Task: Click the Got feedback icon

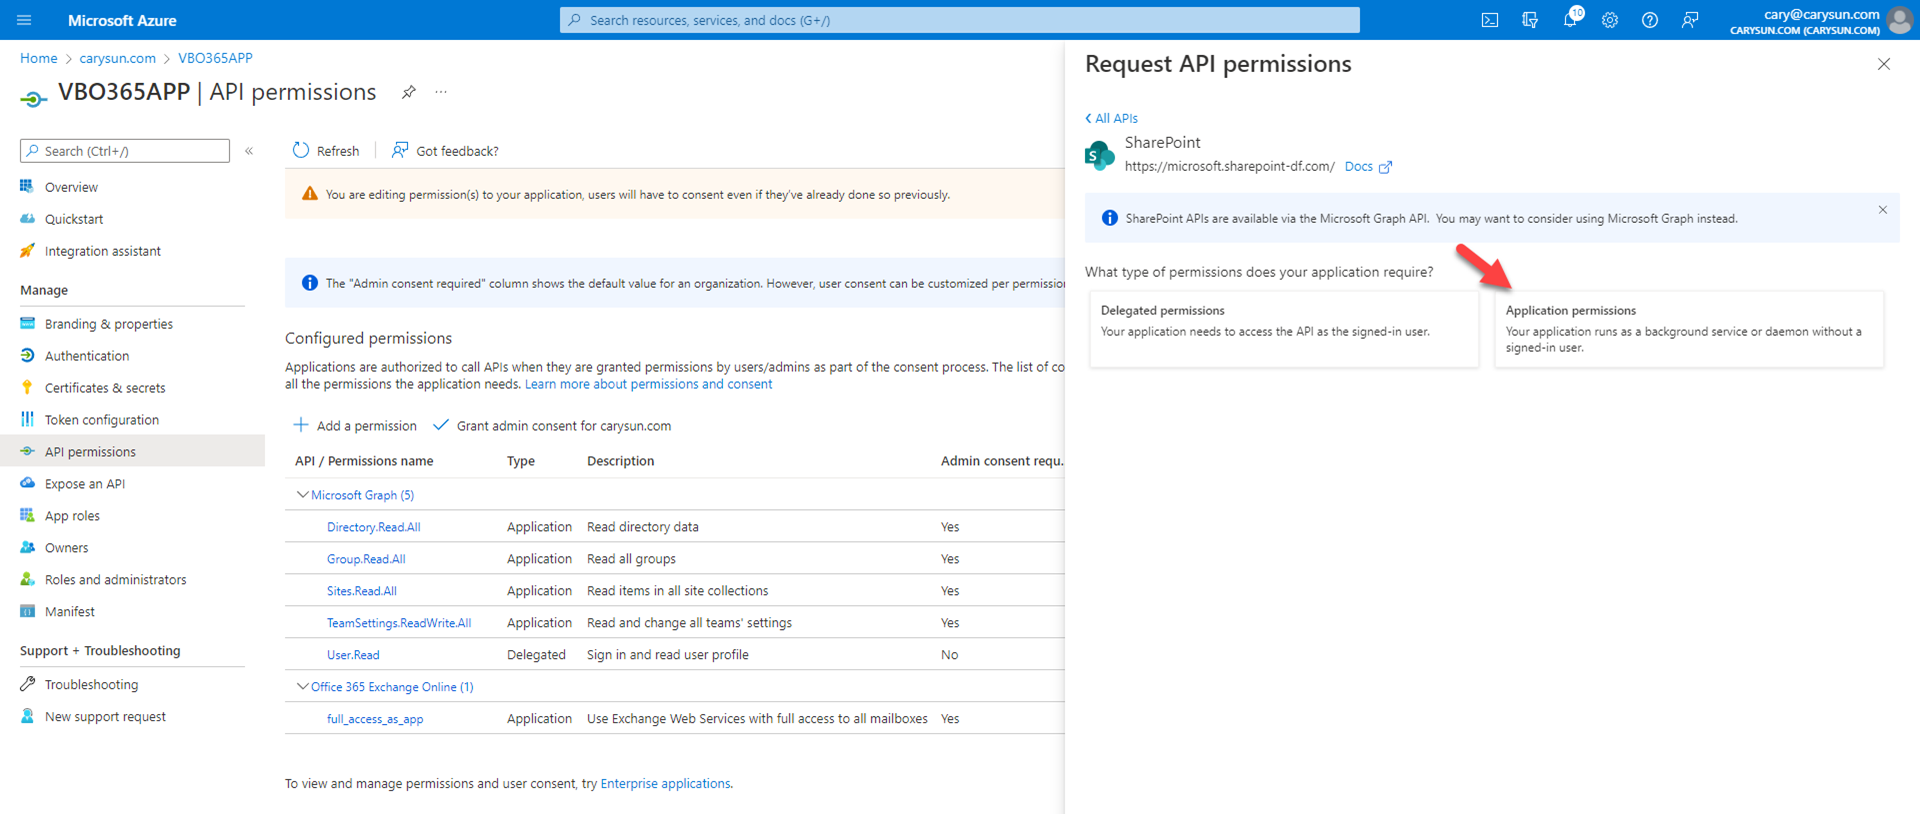Action: pyautogui.click(x=400, y=150)
